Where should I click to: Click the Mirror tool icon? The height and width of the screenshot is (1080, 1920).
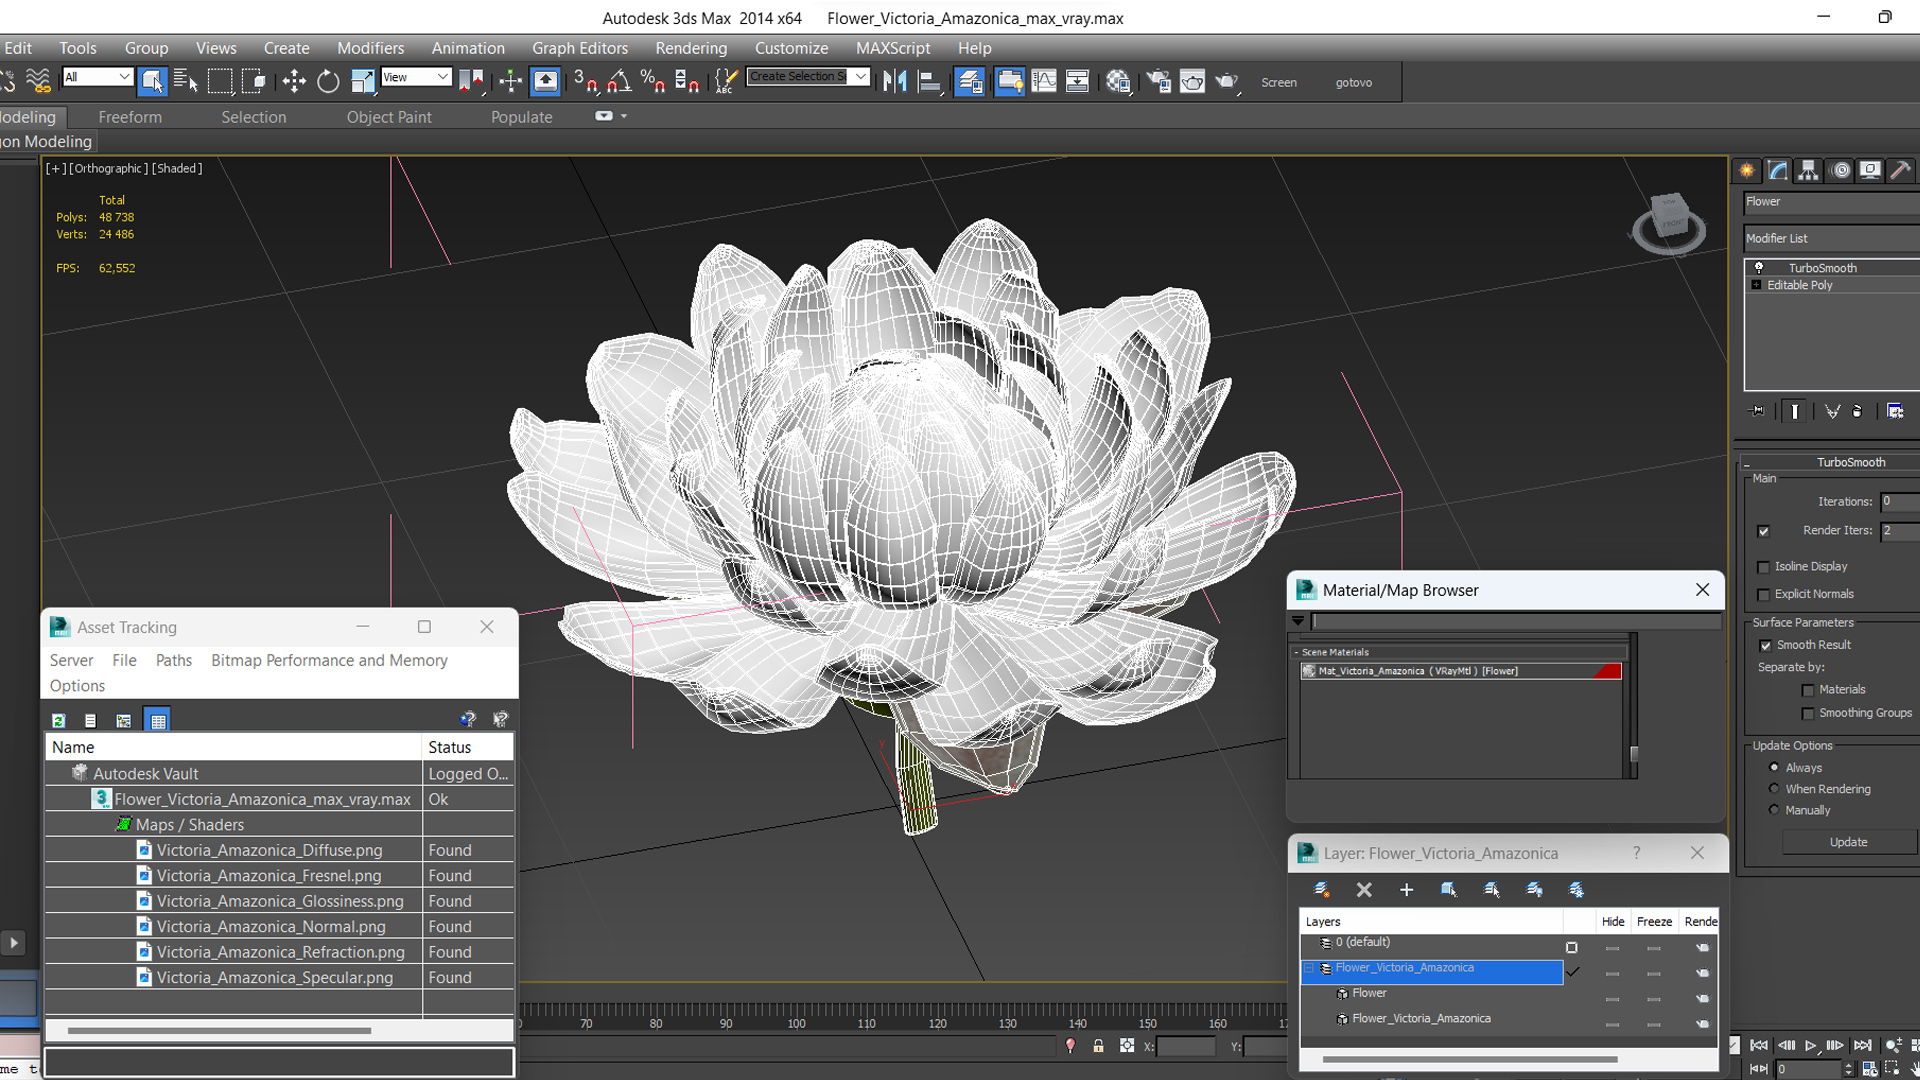(x=895, y=82)
